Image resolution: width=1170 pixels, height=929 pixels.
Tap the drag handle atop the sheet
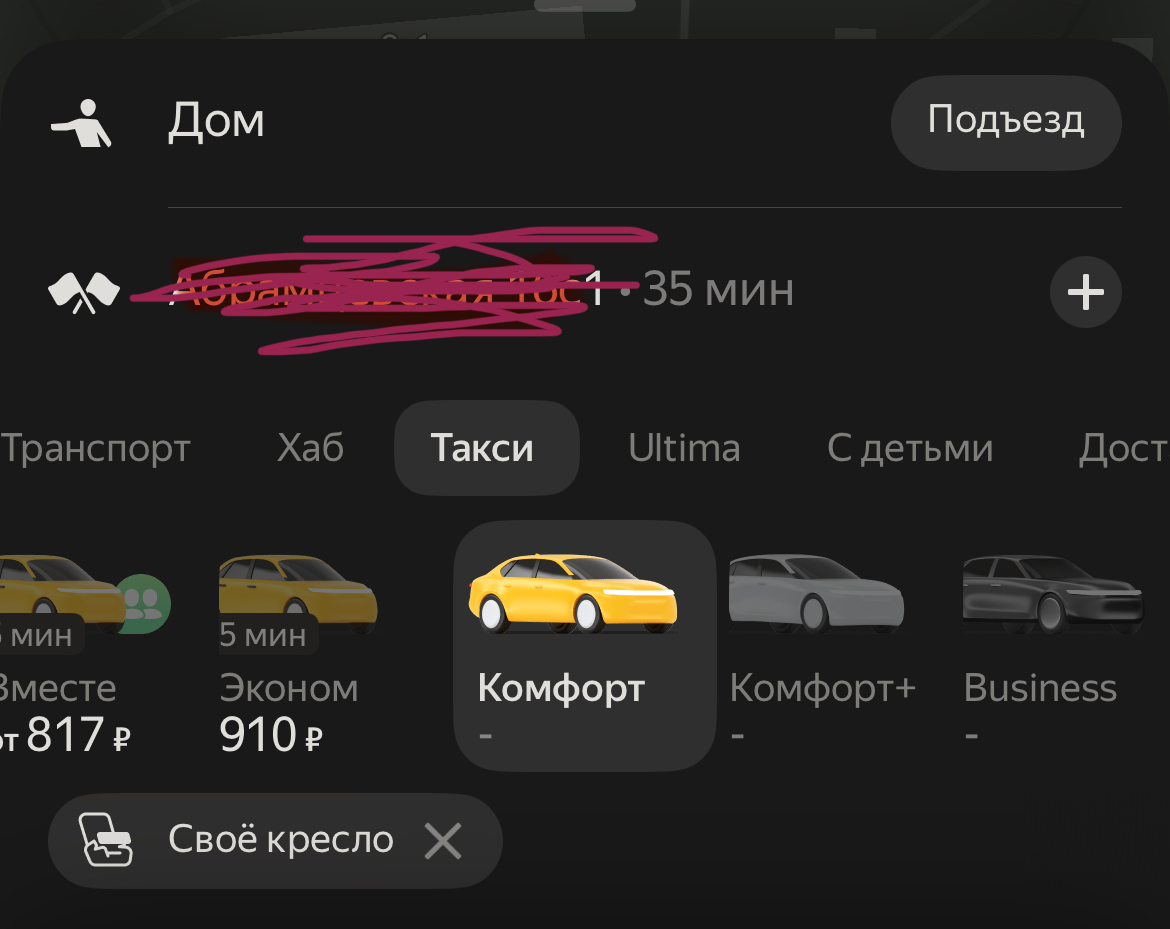(x=584, y=5)
